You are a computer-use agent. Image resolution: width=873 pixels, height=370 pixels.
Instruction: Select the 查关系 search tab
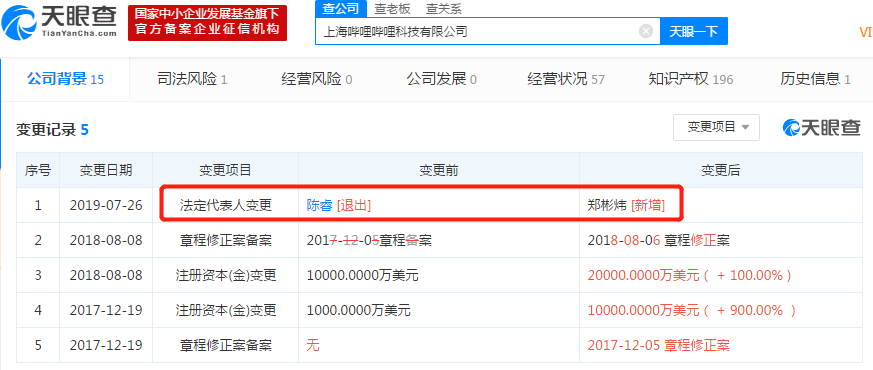[444, 8]
